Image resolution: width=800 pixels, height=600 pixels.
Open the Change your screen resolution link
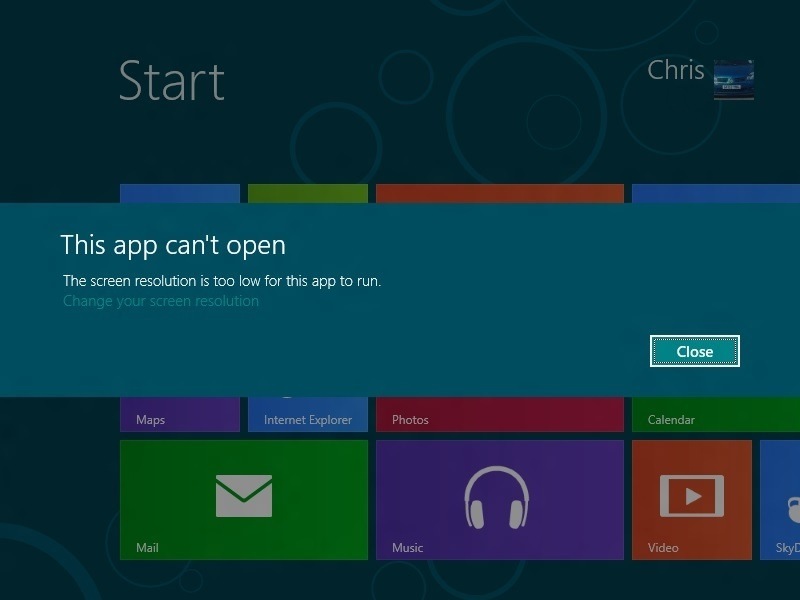pos(161,301)
